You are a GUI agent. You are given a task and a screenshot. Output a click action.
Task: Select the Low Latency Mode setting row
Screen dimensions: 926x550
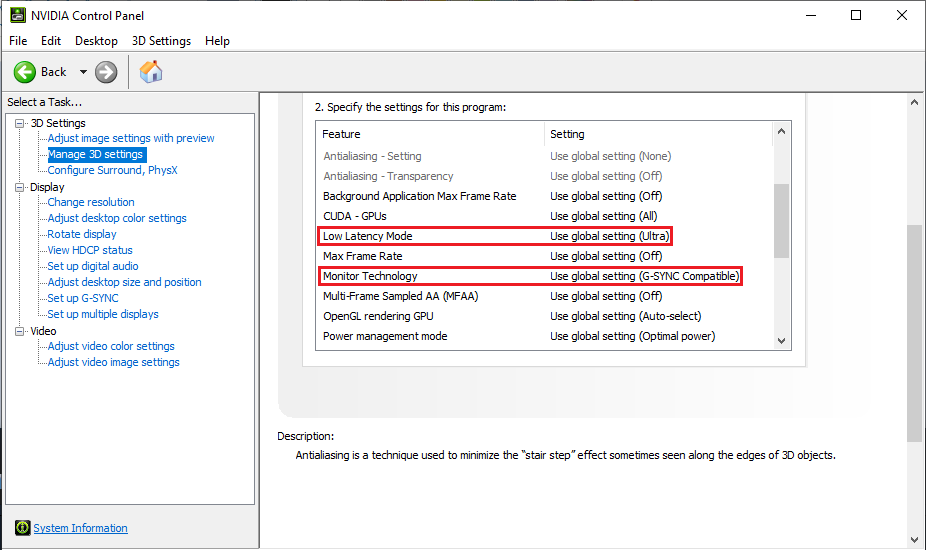pos(367,236)
